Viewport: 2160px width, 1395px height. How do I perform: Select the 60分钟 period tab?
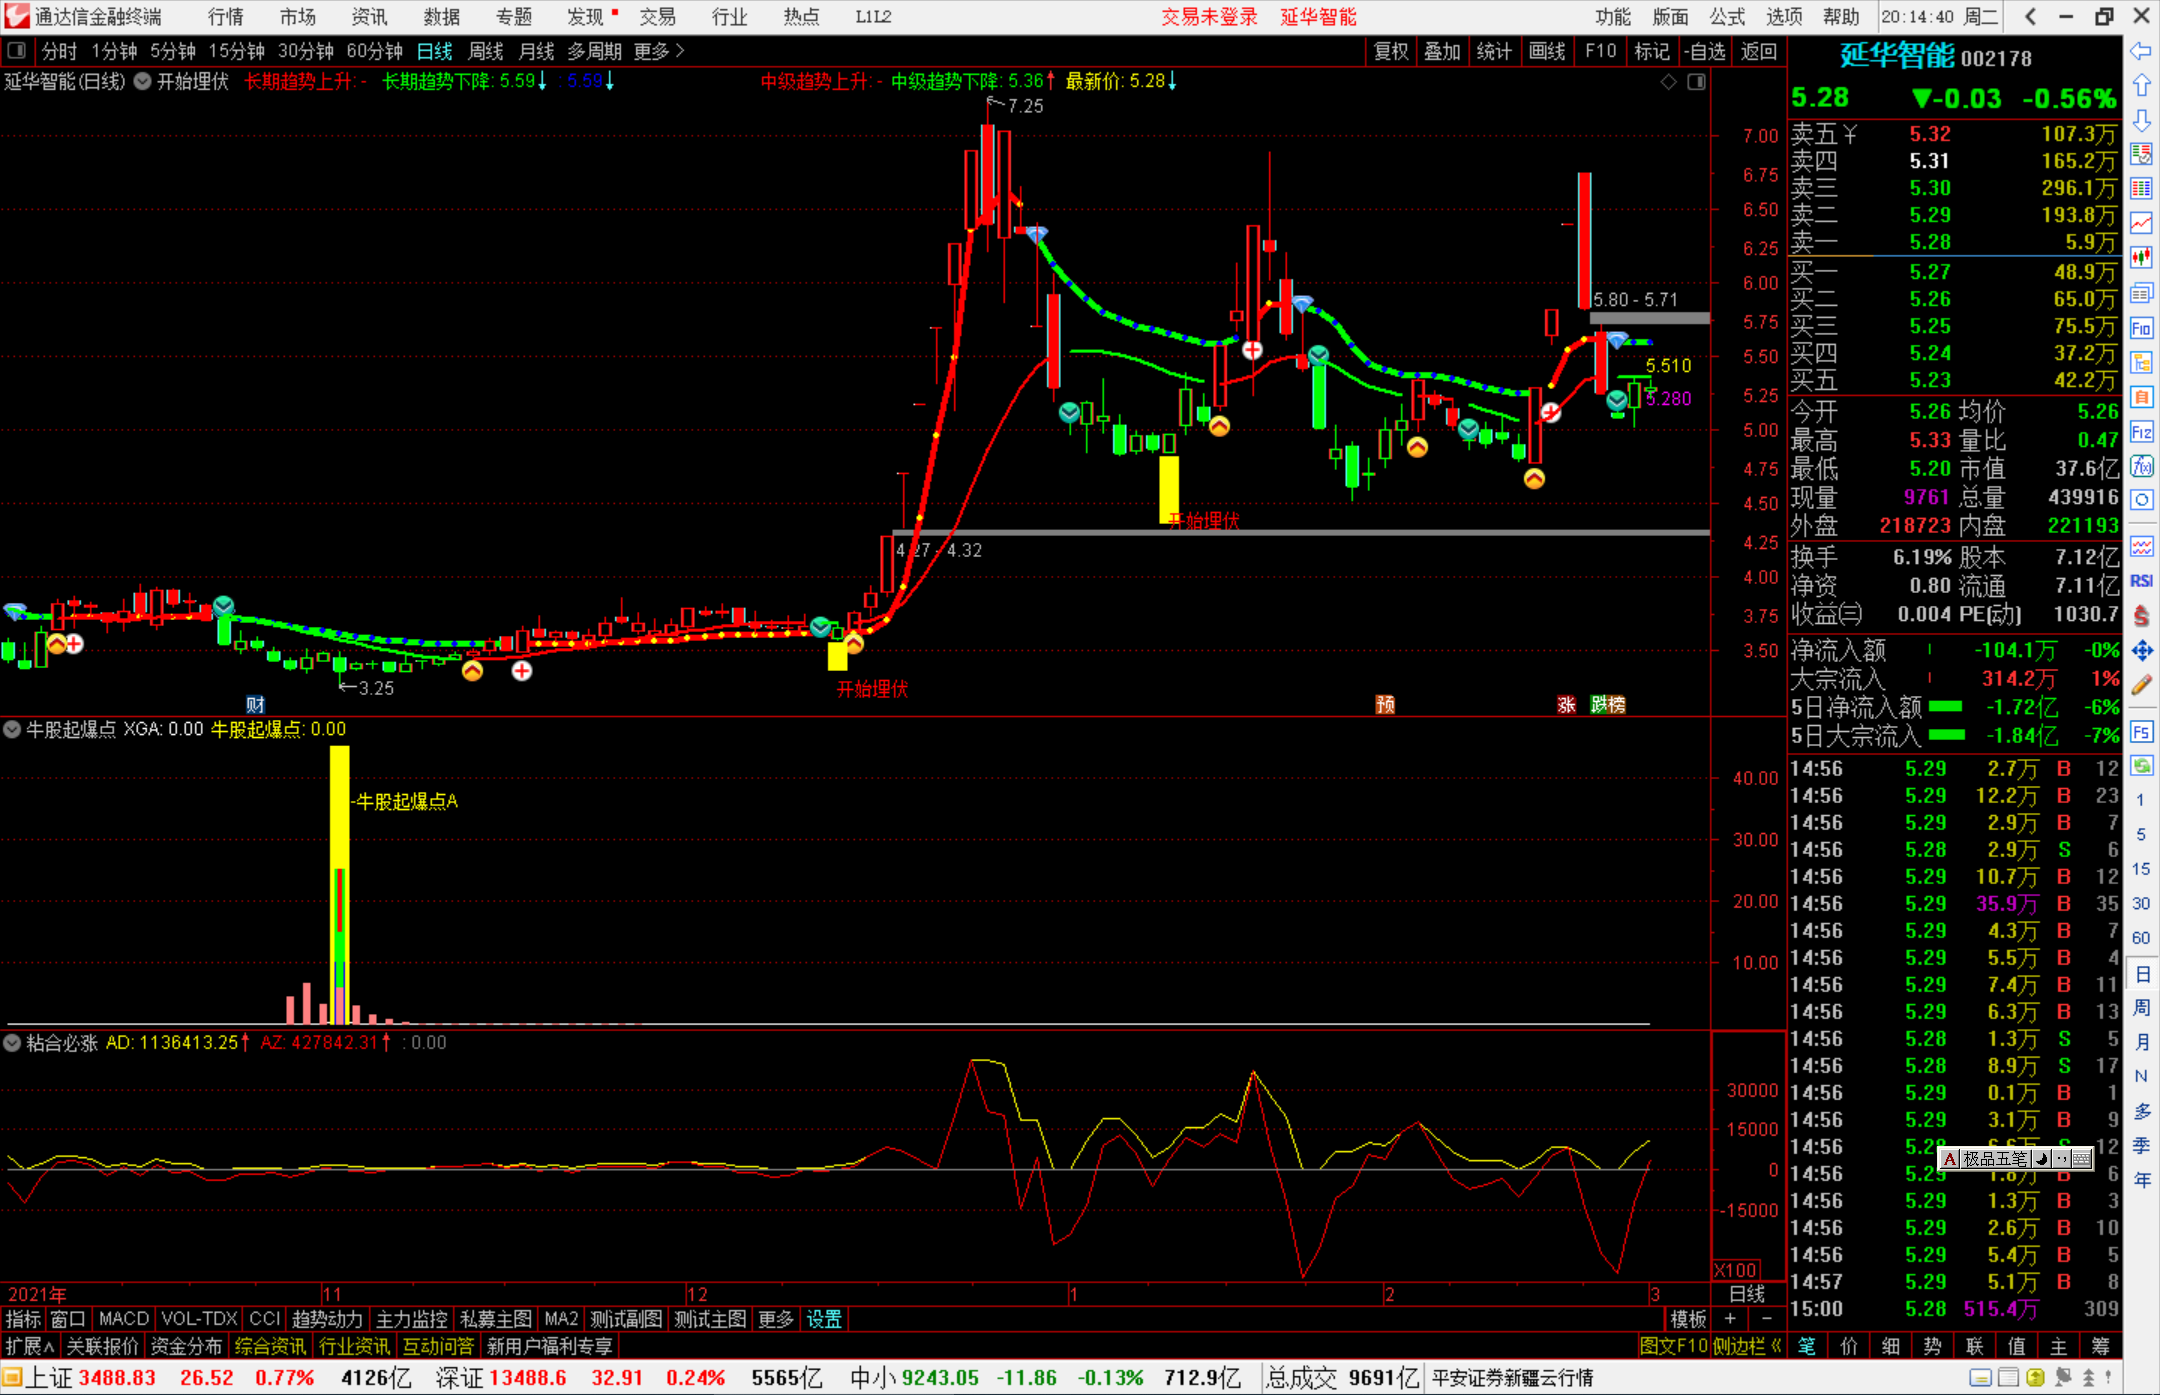point(374,51)
